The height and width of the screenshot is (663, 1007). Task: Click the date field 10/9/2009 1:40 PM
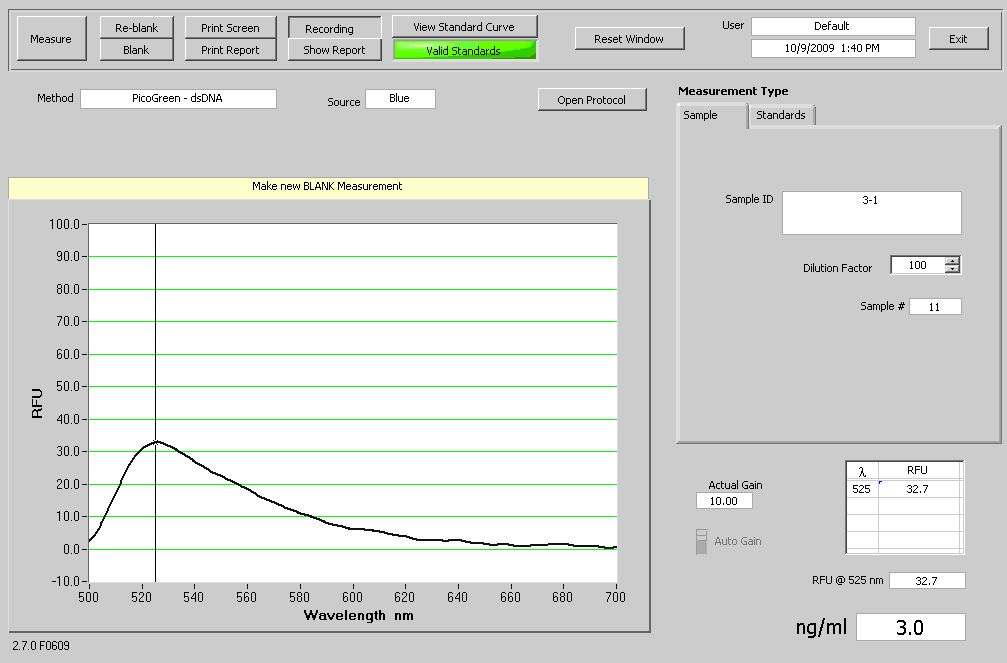[833, 48]
